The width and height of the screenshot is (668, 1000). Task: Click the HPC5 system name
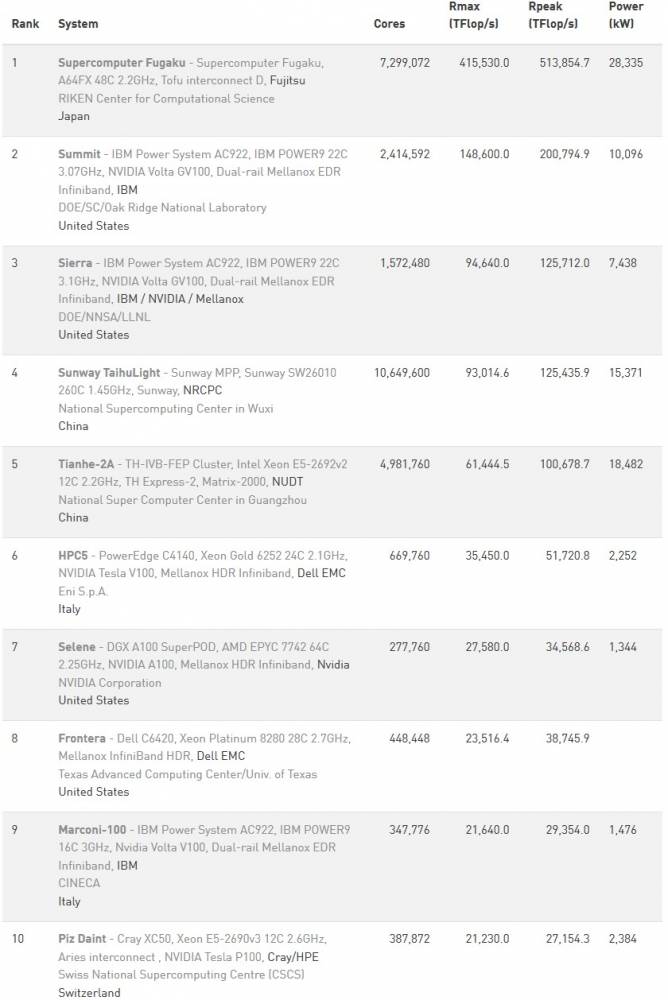[x=75, y=555]
